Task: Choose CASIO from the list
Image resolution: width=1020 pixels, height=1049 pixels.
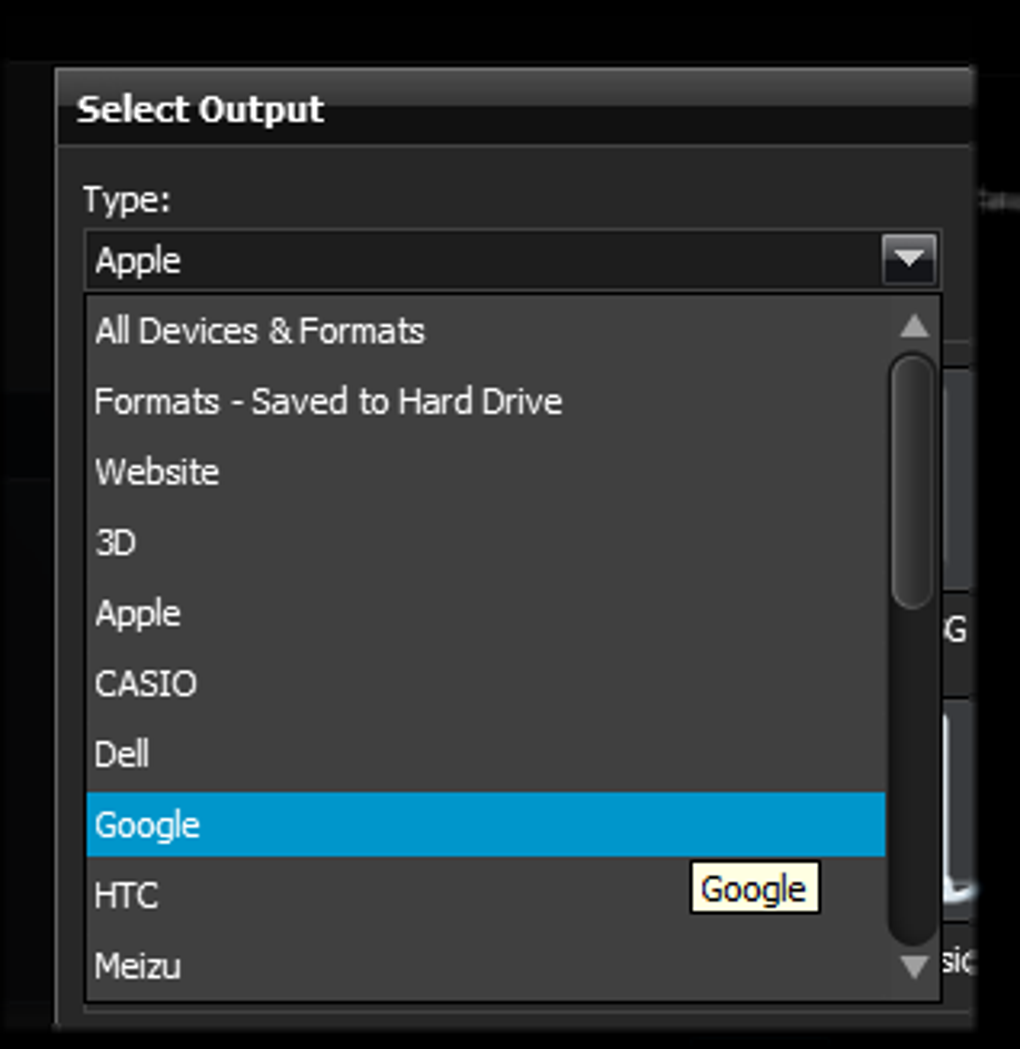Action: [x=486, y=684]
